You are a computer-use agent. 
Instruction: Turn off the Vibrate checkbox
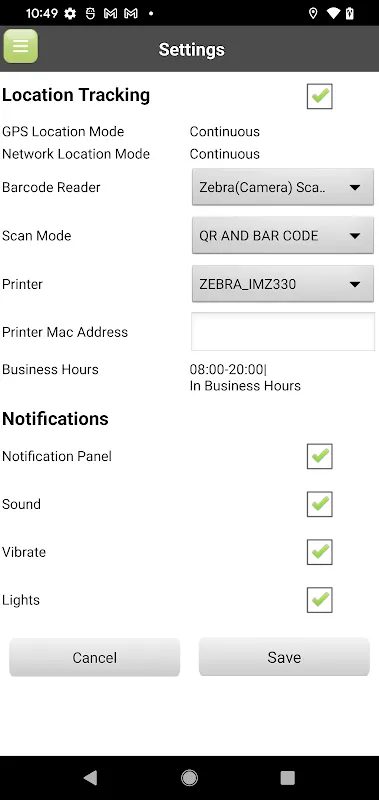[x=320, y=552]
